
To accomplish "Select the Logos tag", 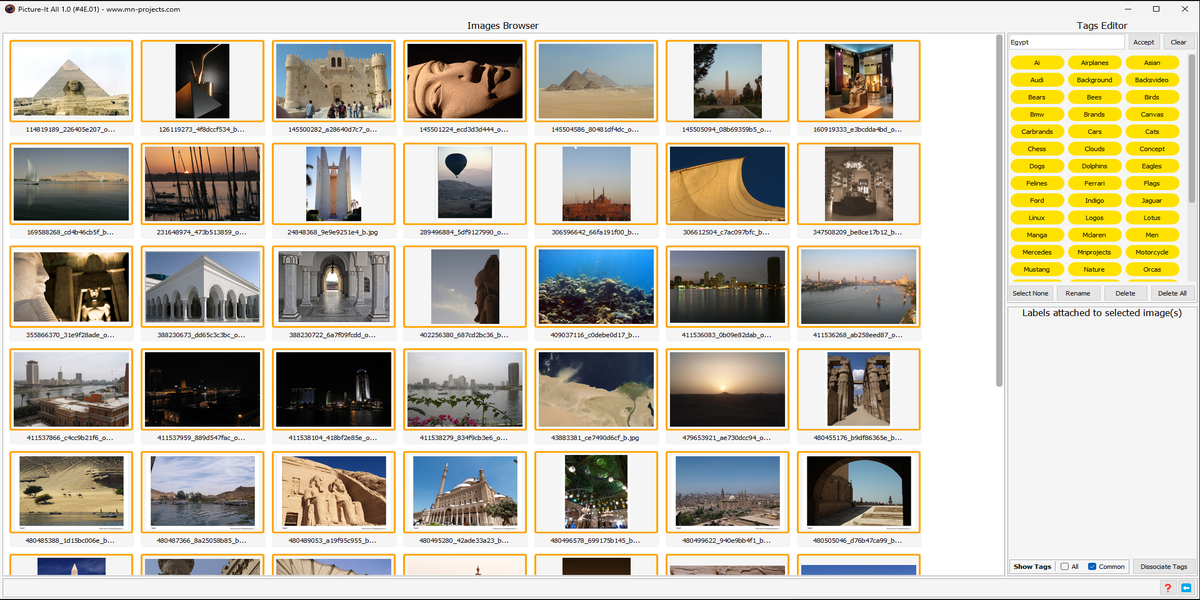I will [1095, 217].
